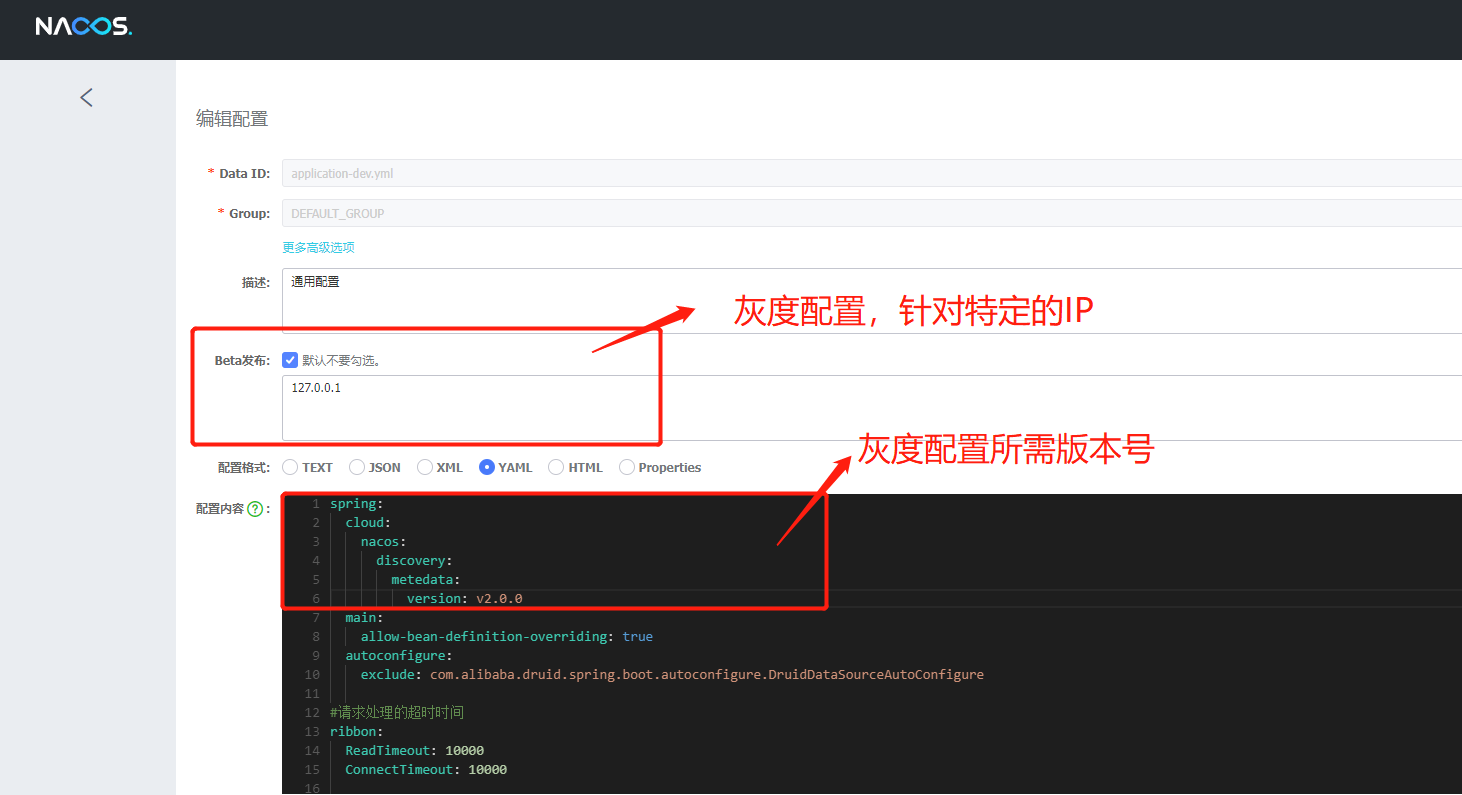The image size is (1462, 795).
Task: Click the Data ID input field
Action: click(870, 173)
